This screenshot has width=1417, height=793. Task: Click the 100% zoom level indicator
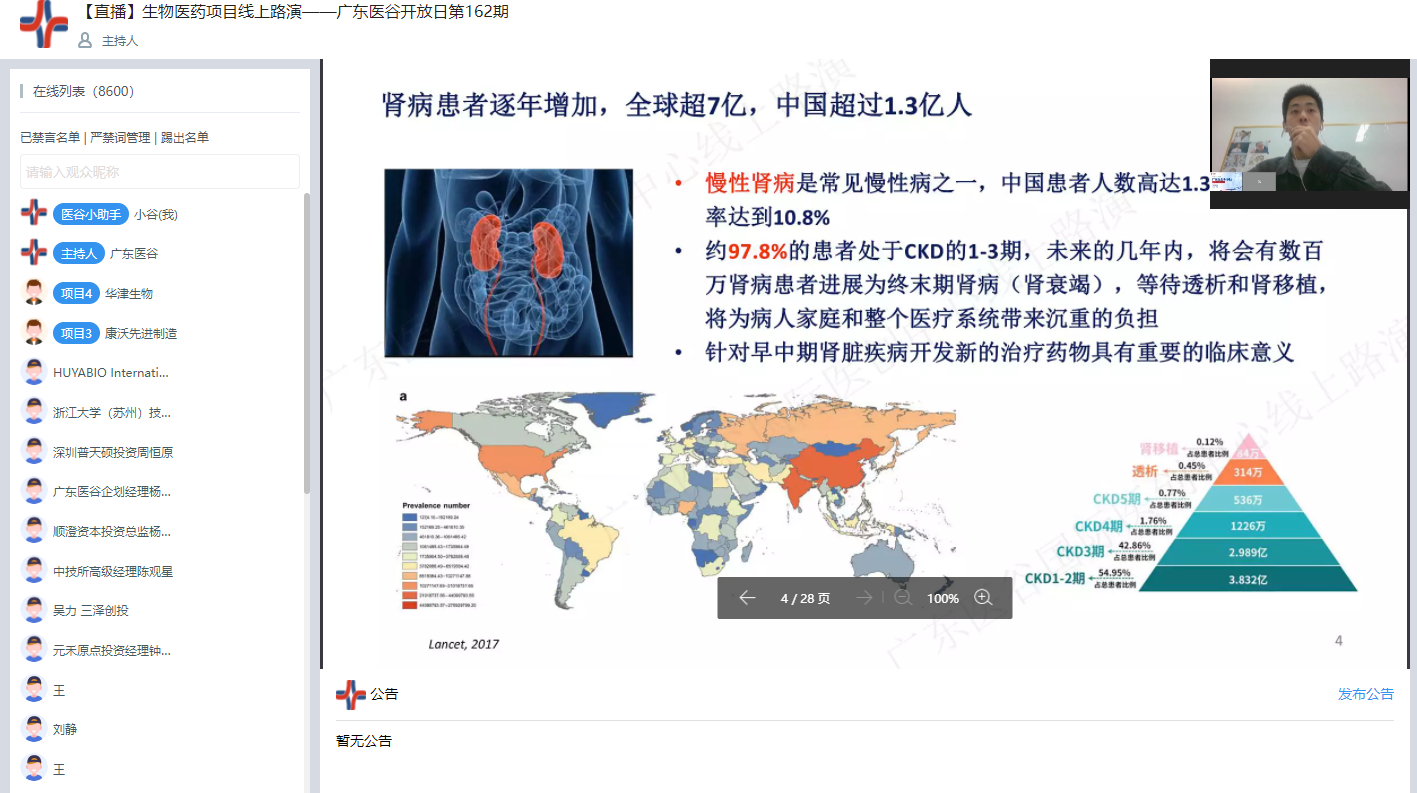pos(942,598)
